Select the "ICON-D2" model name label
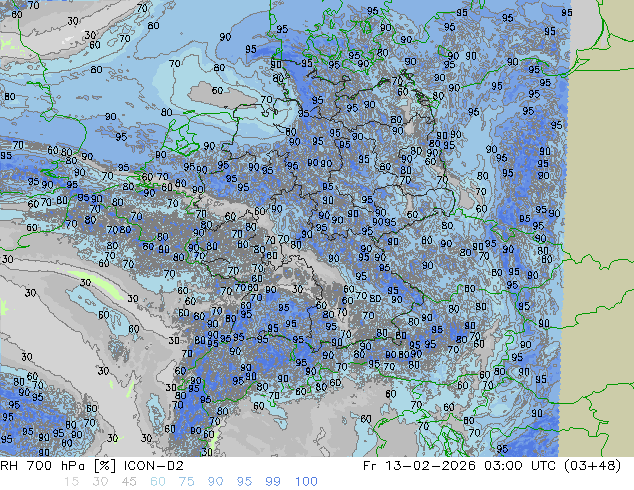Viewport: 634px width, 490px height. pyautogui.click(x=154, y=466)
